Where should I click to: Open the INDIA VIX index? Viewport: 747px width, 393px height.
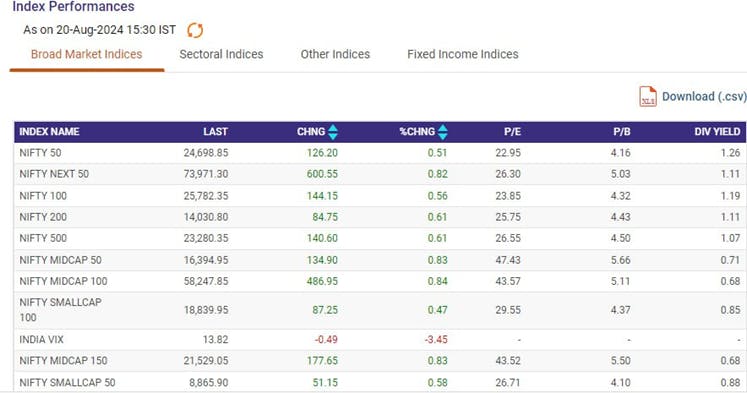click(41, 340)
